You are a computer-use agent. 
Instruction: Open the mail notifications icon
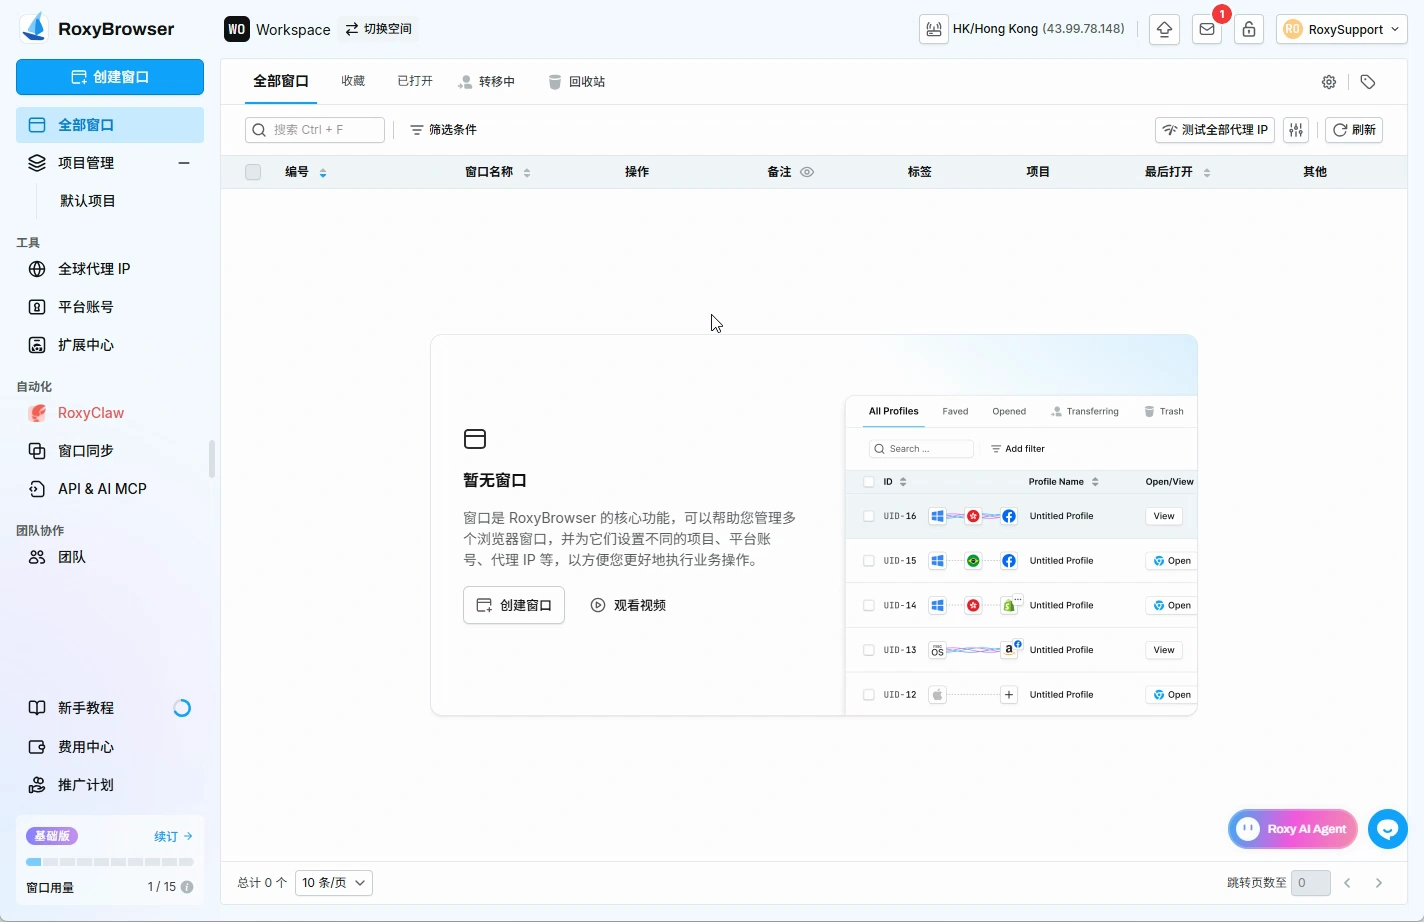click(x=1207, y=29)
